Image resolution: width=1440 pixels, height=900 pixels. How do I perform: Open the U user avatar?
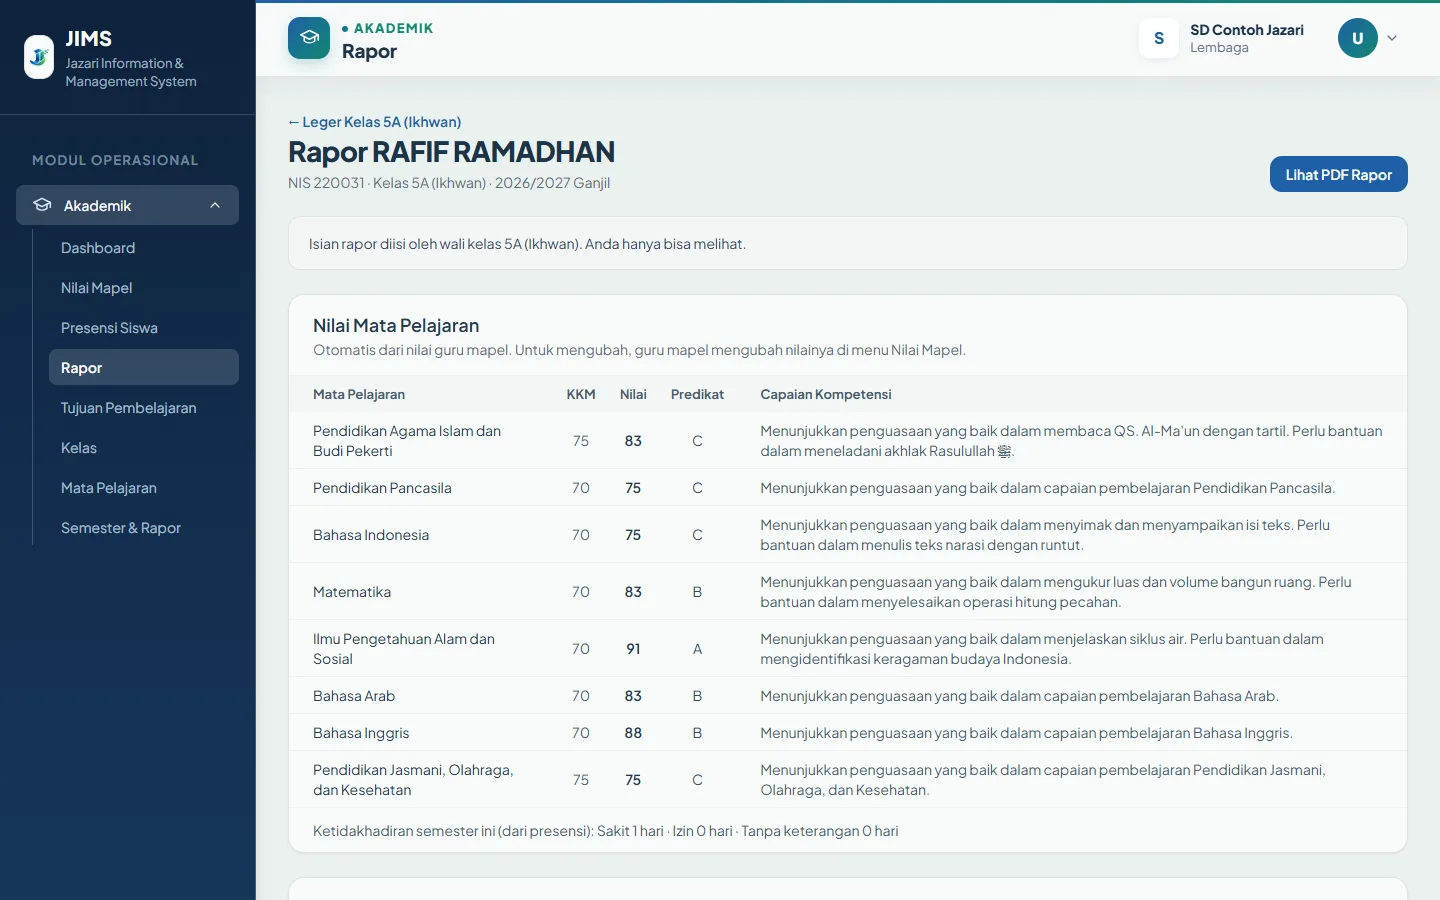click(x=1358, y=38)
